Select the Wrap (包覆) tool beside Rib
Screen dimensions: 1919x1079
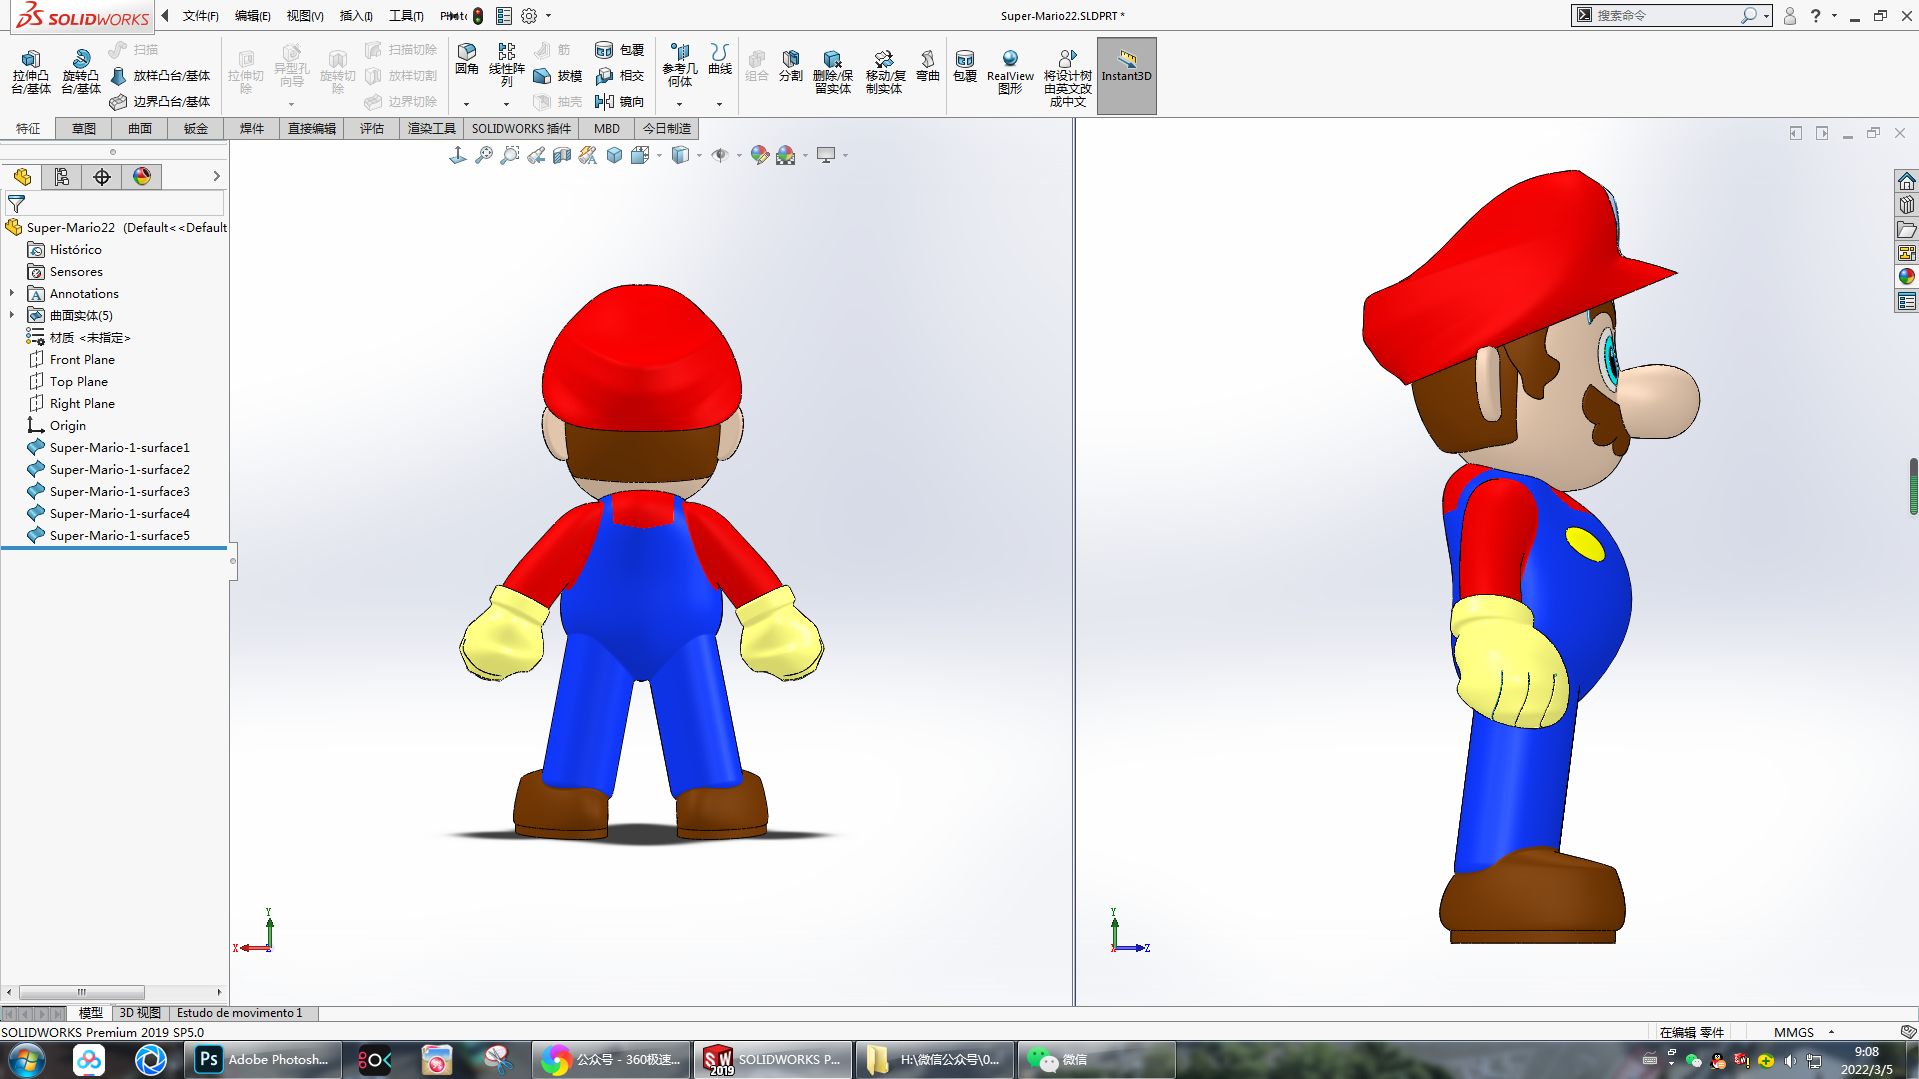(620, 50)
